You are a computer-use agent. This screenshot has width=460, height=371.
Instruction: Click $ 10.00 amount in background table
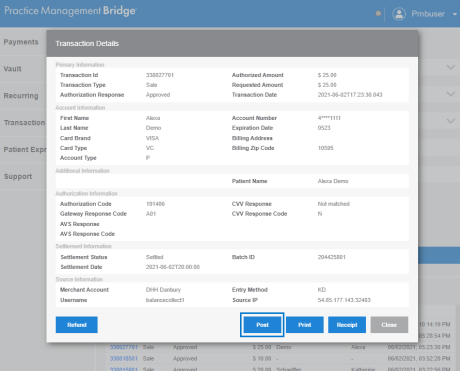(262, 359)
